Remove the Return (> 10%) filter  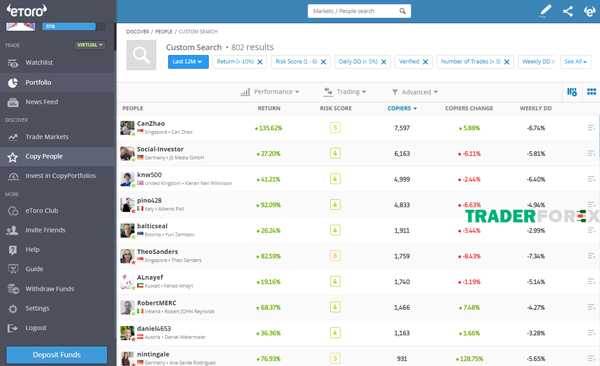tap(260, 62)
